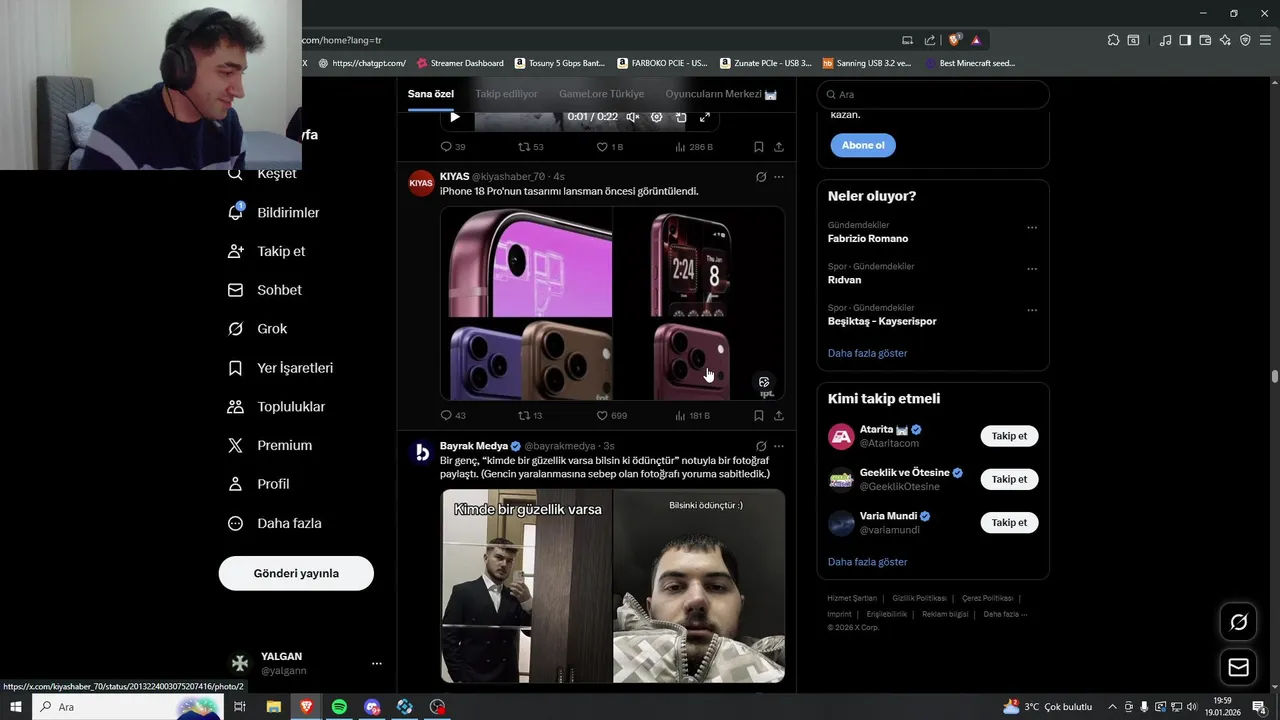Unmute the video player
The height and width of the screenshot is (720, 1280).
(633, 117)
